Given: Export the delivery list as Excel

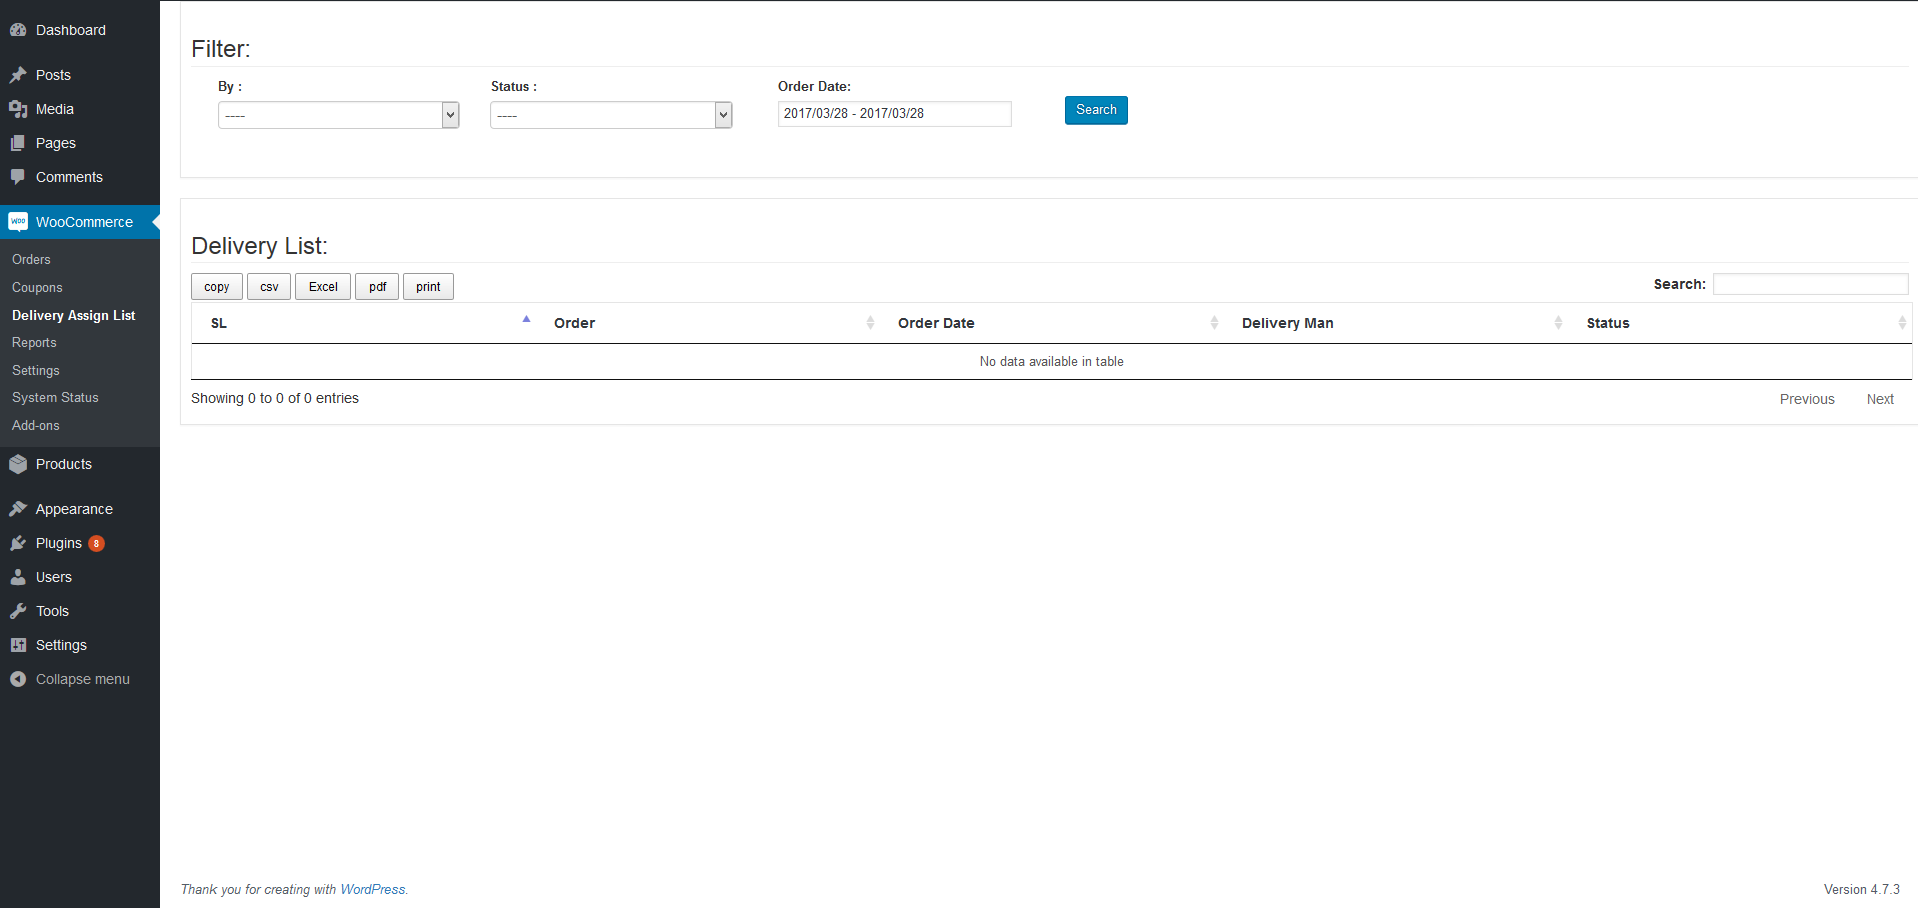Looking at the screenshot, I should click(x=323, y=287).
